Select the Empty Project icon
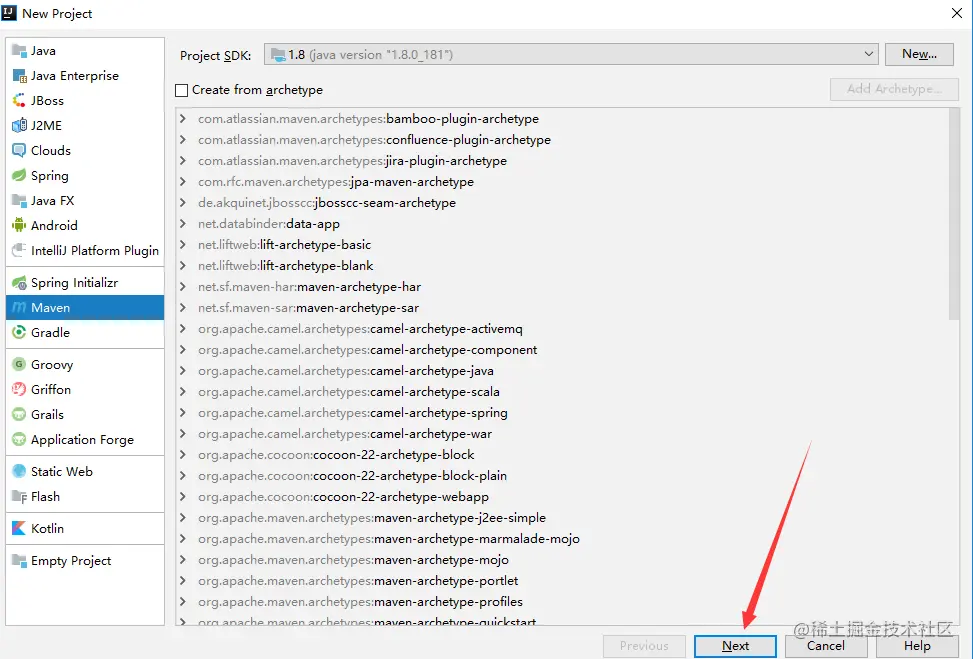This screenshot has height=659, width=973. coord(19,561)
